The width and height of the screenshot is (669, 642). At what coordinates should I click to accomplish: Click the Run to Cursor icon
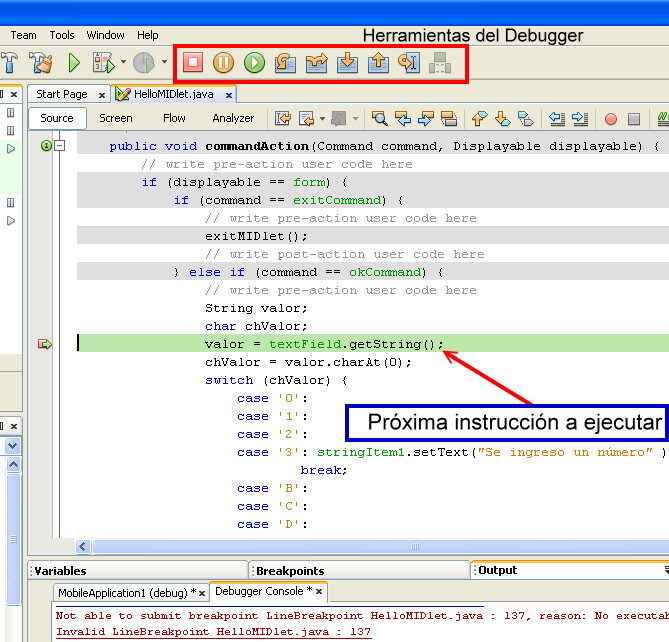(409, 63)
